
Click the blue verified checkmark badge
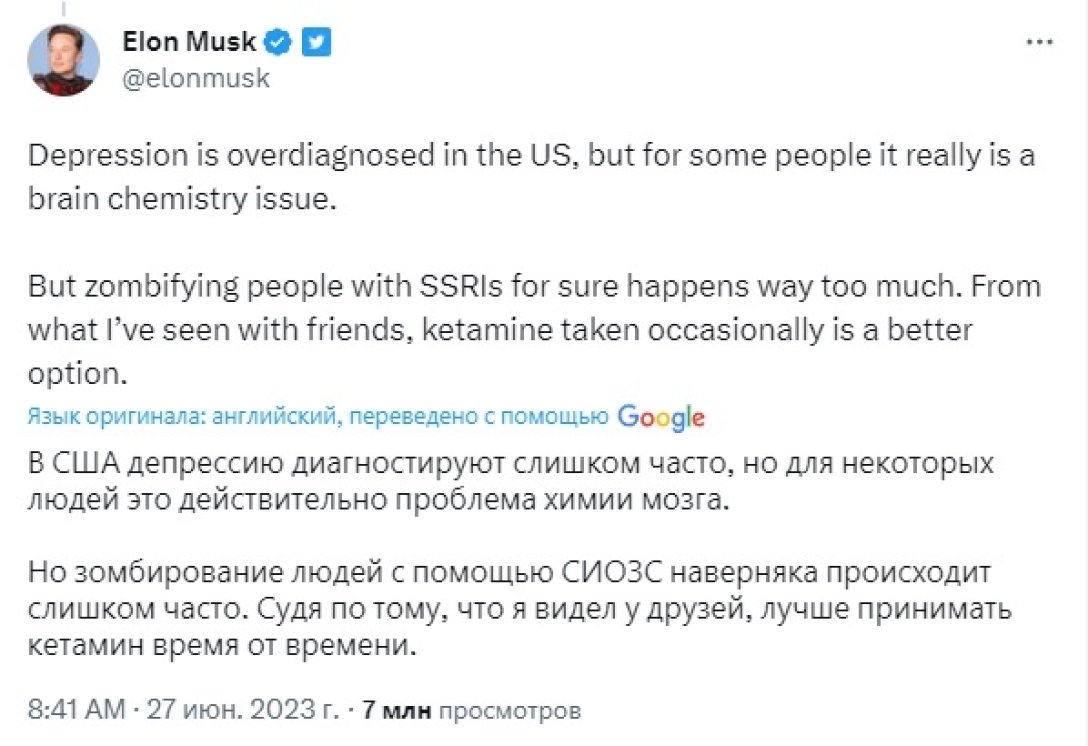pyautogui.click(x=278, y=42)
